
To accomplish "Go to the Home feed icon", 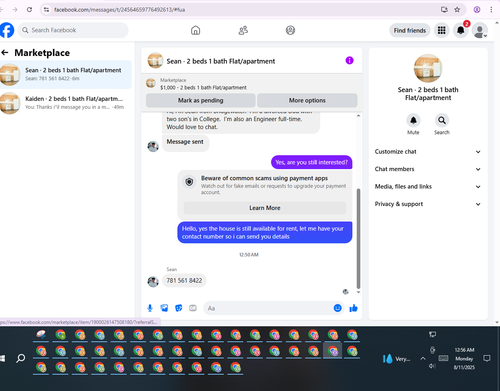I will [x=196, y=30].
